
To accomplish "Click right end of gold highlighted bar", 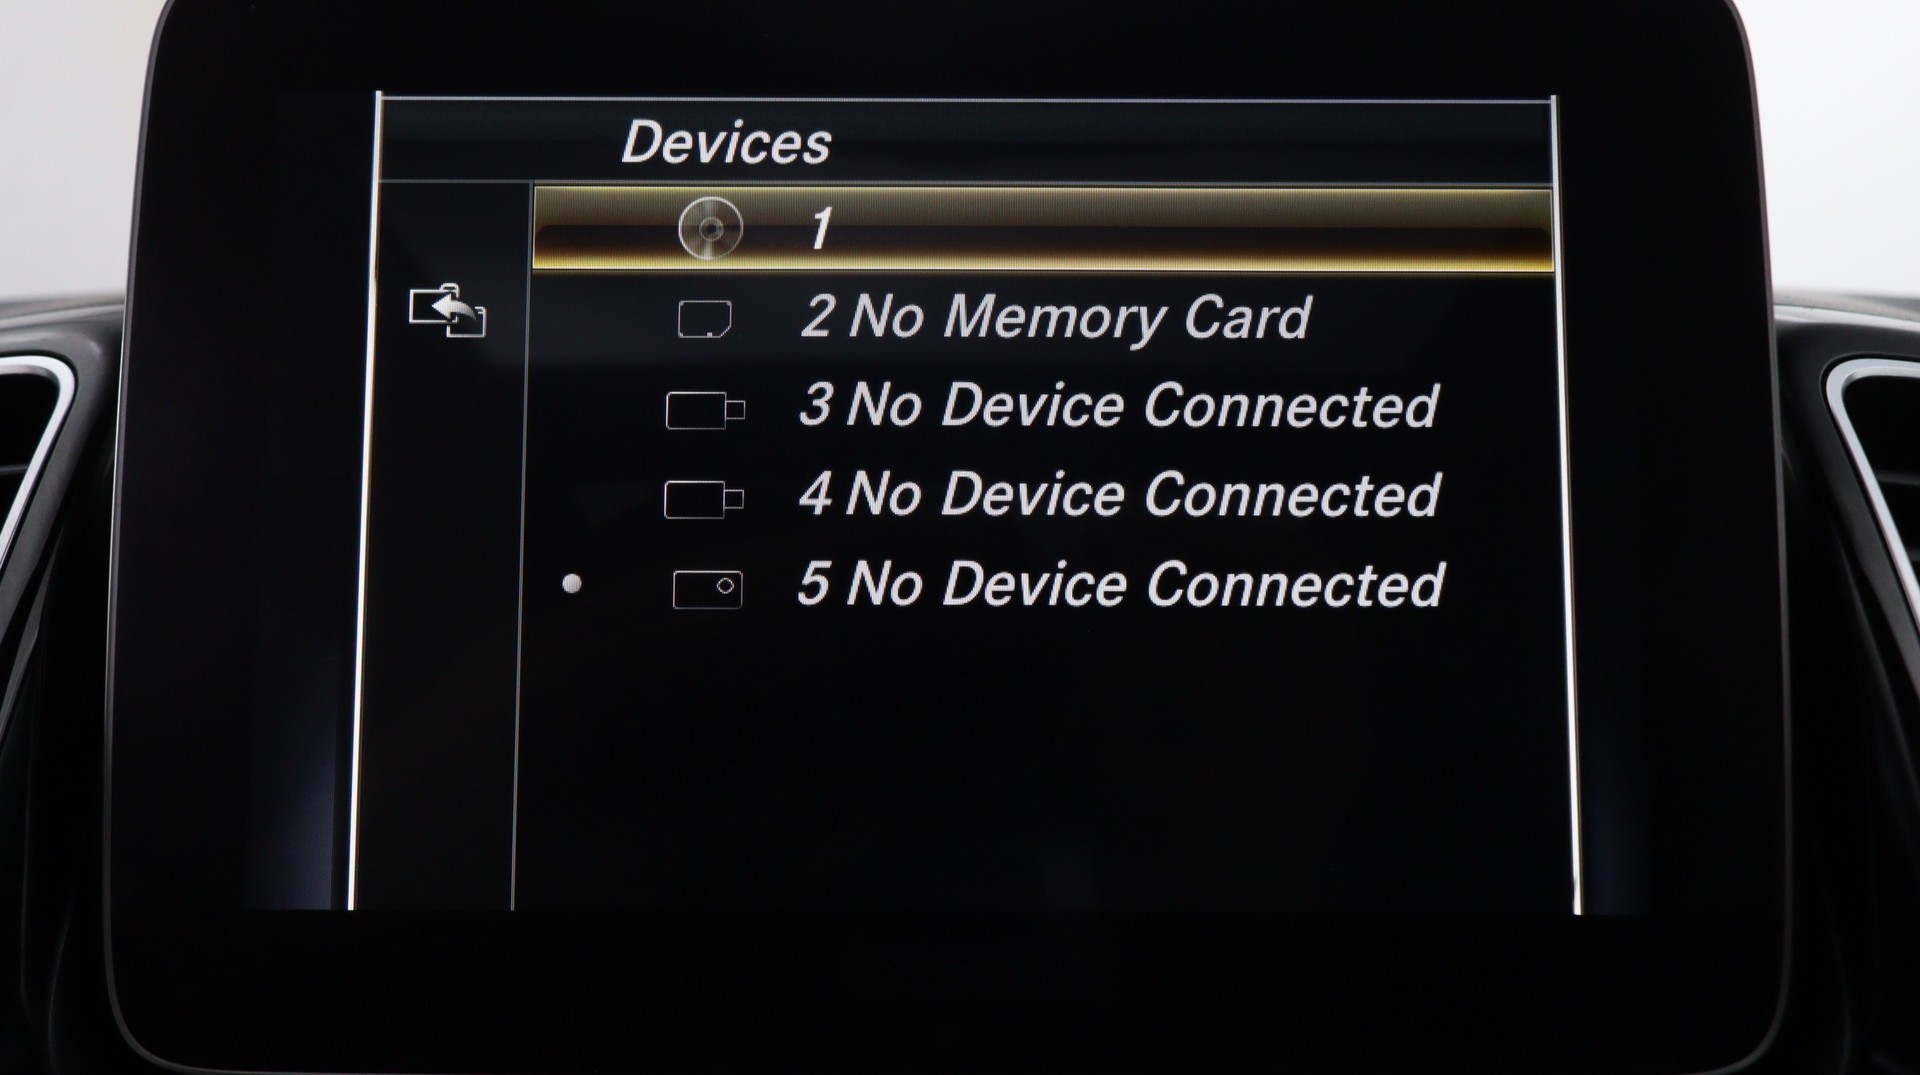I will pyautogui.click(x=1500, y=229).
